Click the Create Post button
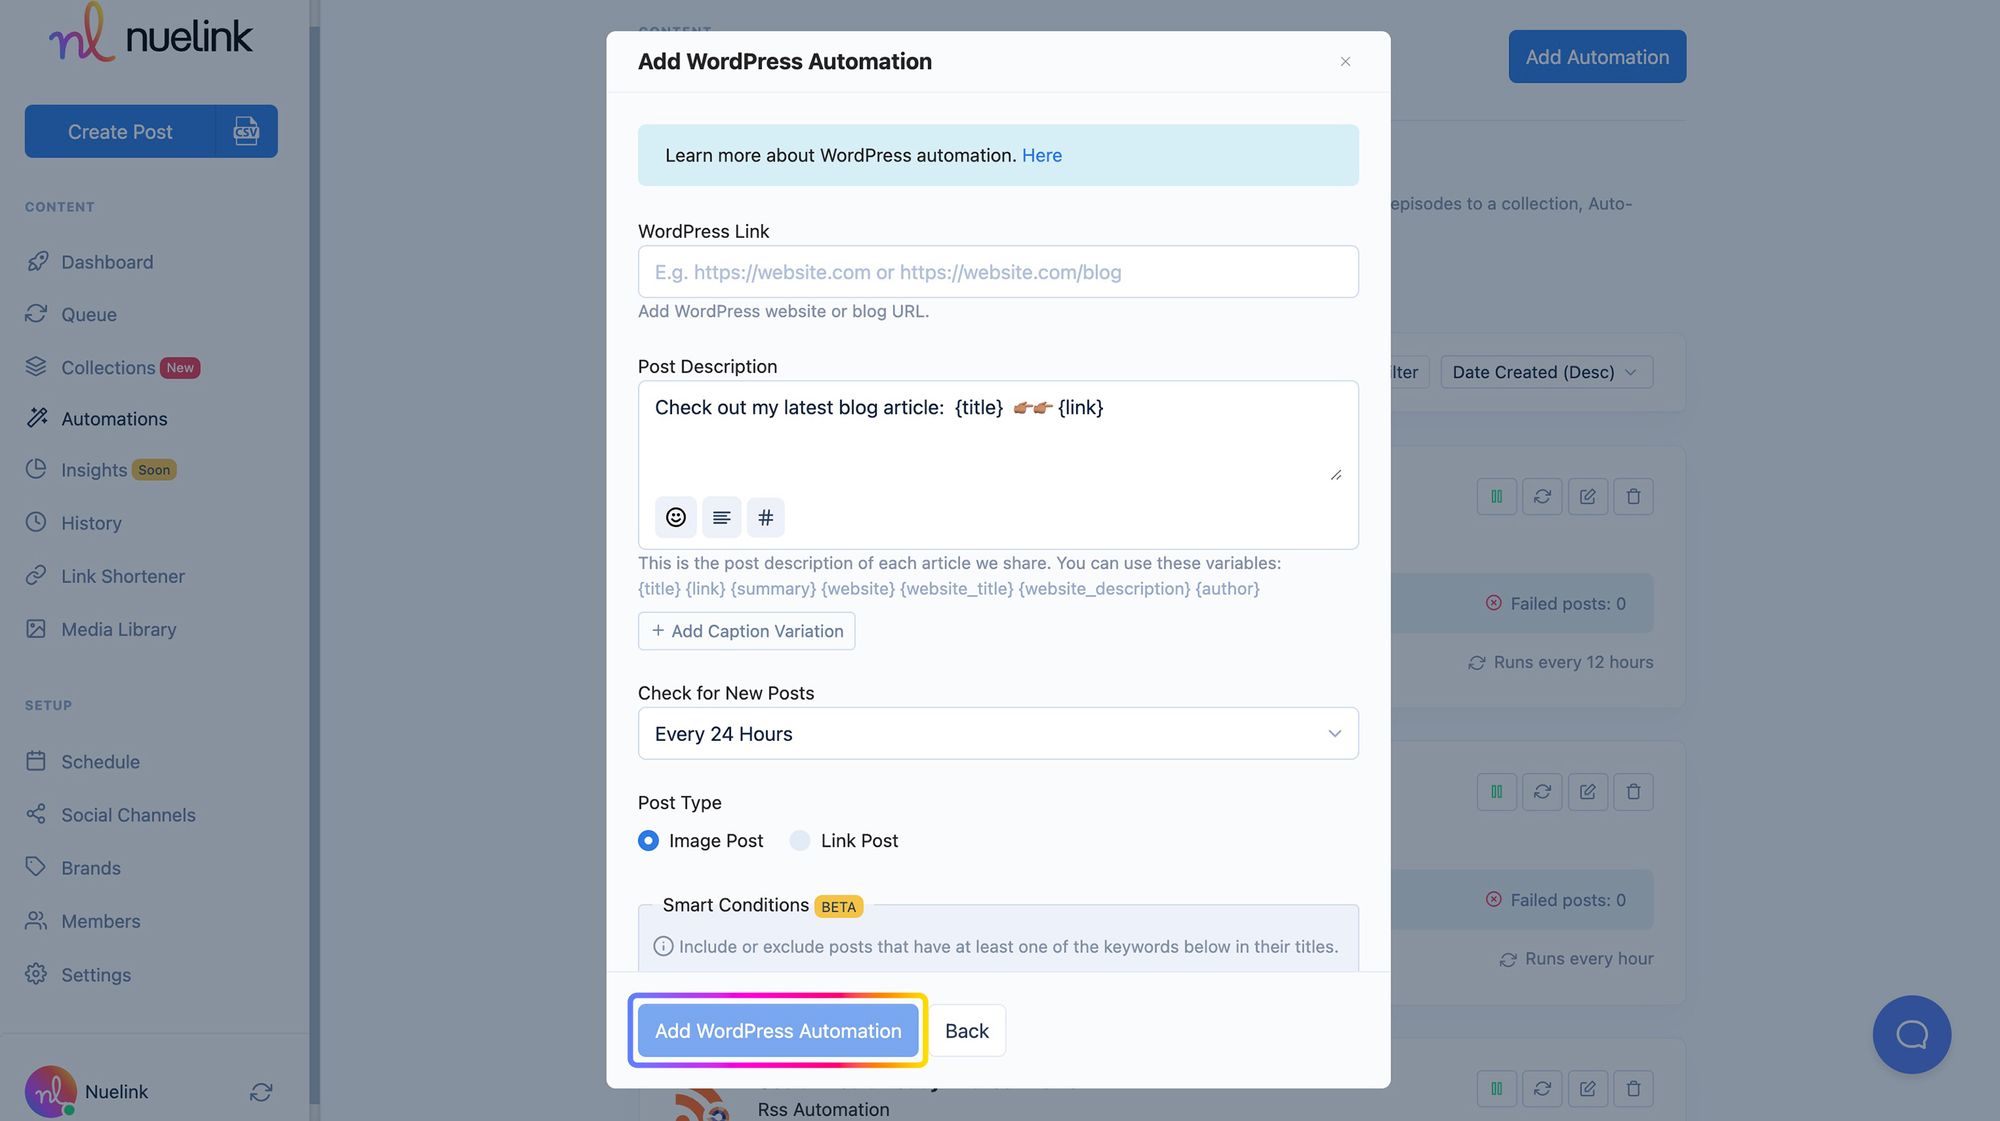Viewport: 2000px width, 1121px height. click(120, 131)
